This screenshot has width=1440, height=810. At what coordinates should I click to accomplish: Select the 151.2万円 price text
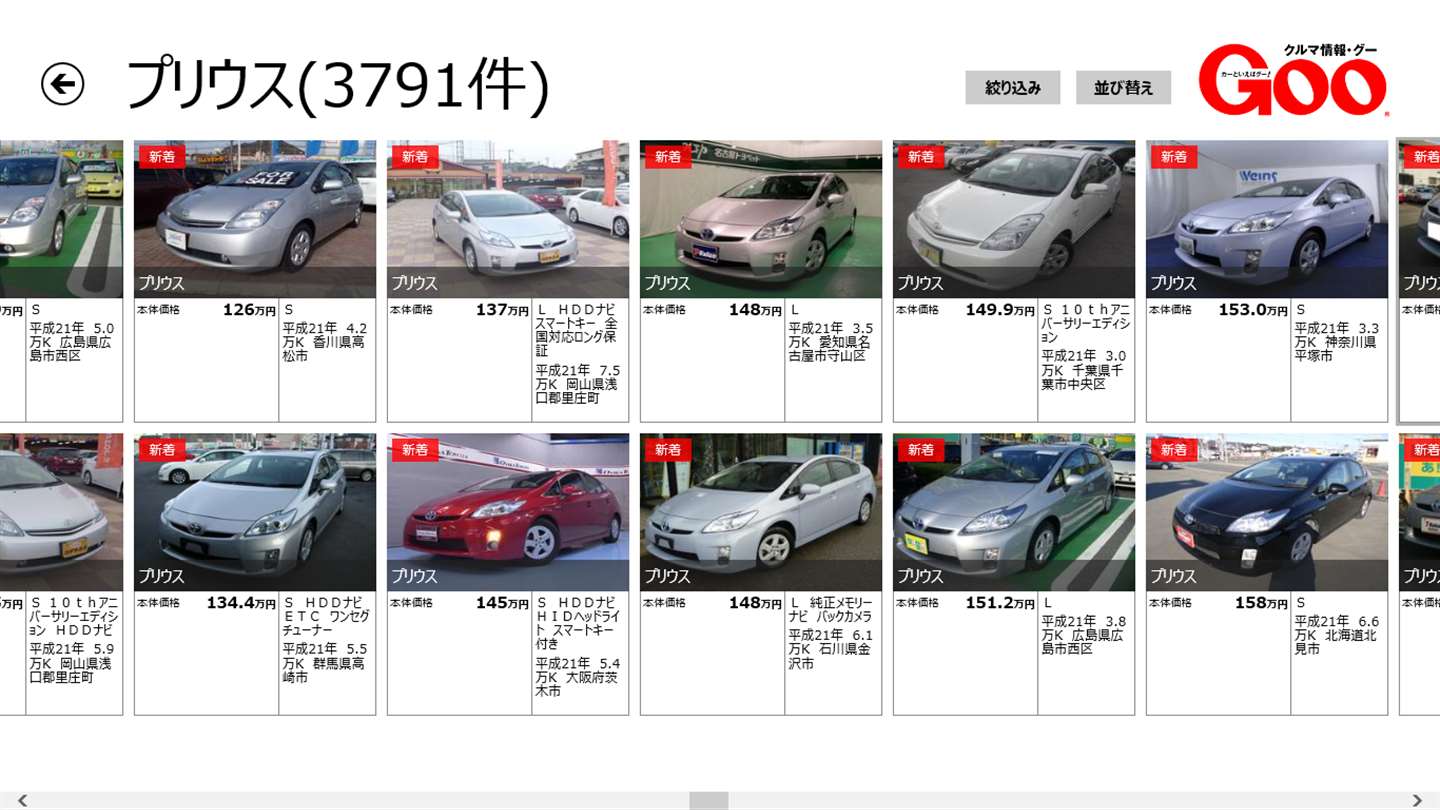pos(1000,603)
